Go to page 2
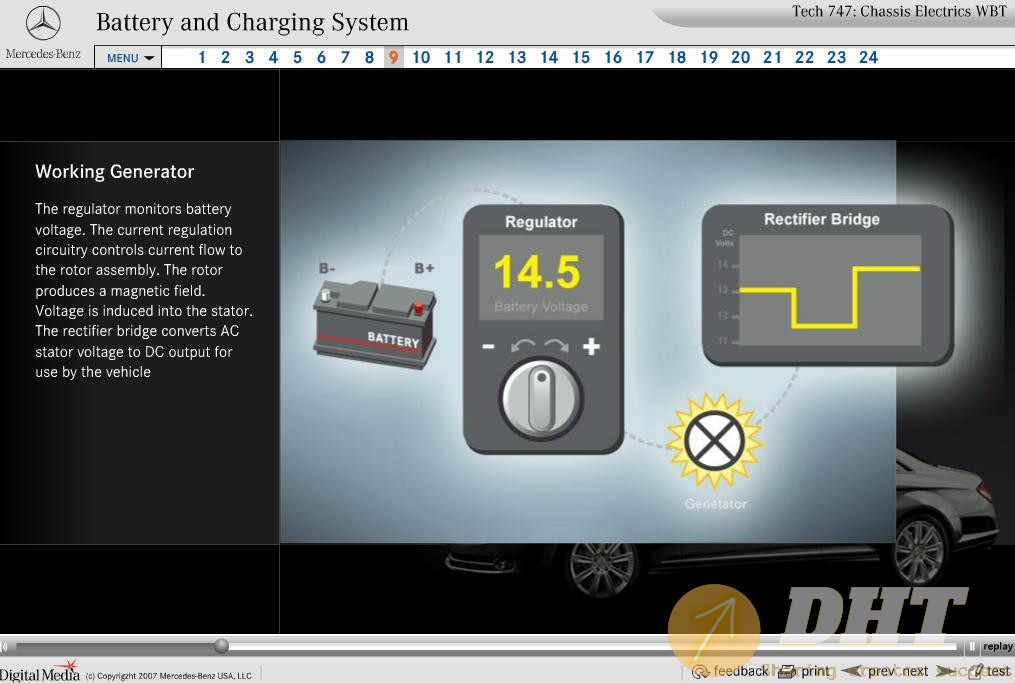Image resolution: width=1015 pixels, height=683 pixels. [225, 58]
